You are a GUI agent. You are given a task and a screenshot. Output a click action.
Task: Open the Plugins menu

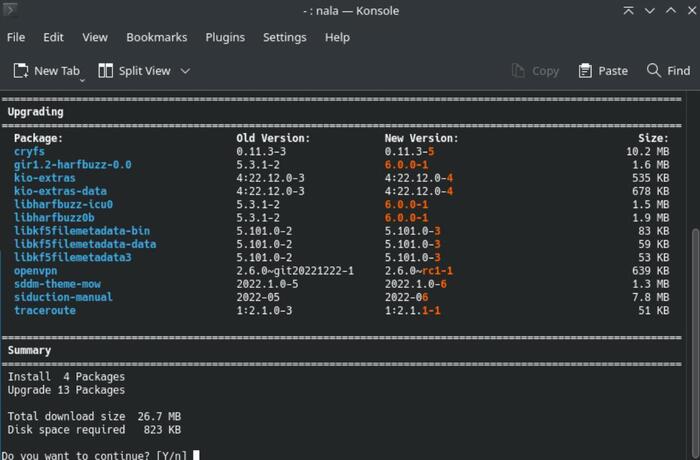coord(225,38)
